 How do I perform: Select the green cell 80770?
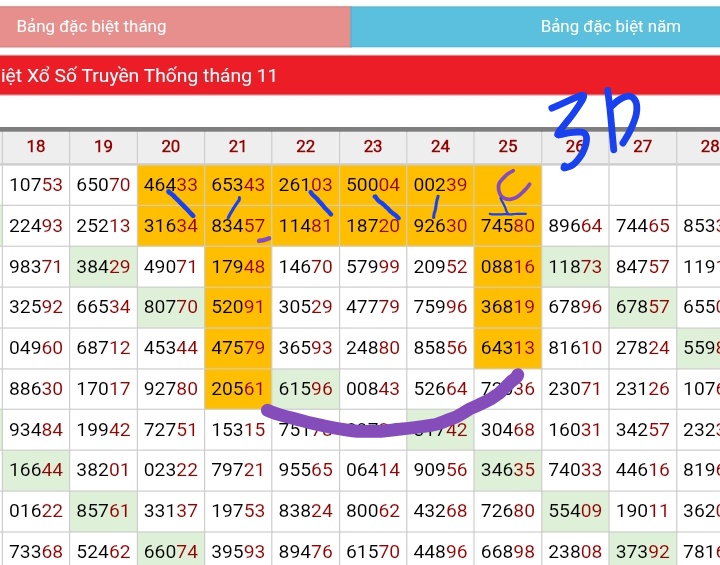(x=171, y=308)
